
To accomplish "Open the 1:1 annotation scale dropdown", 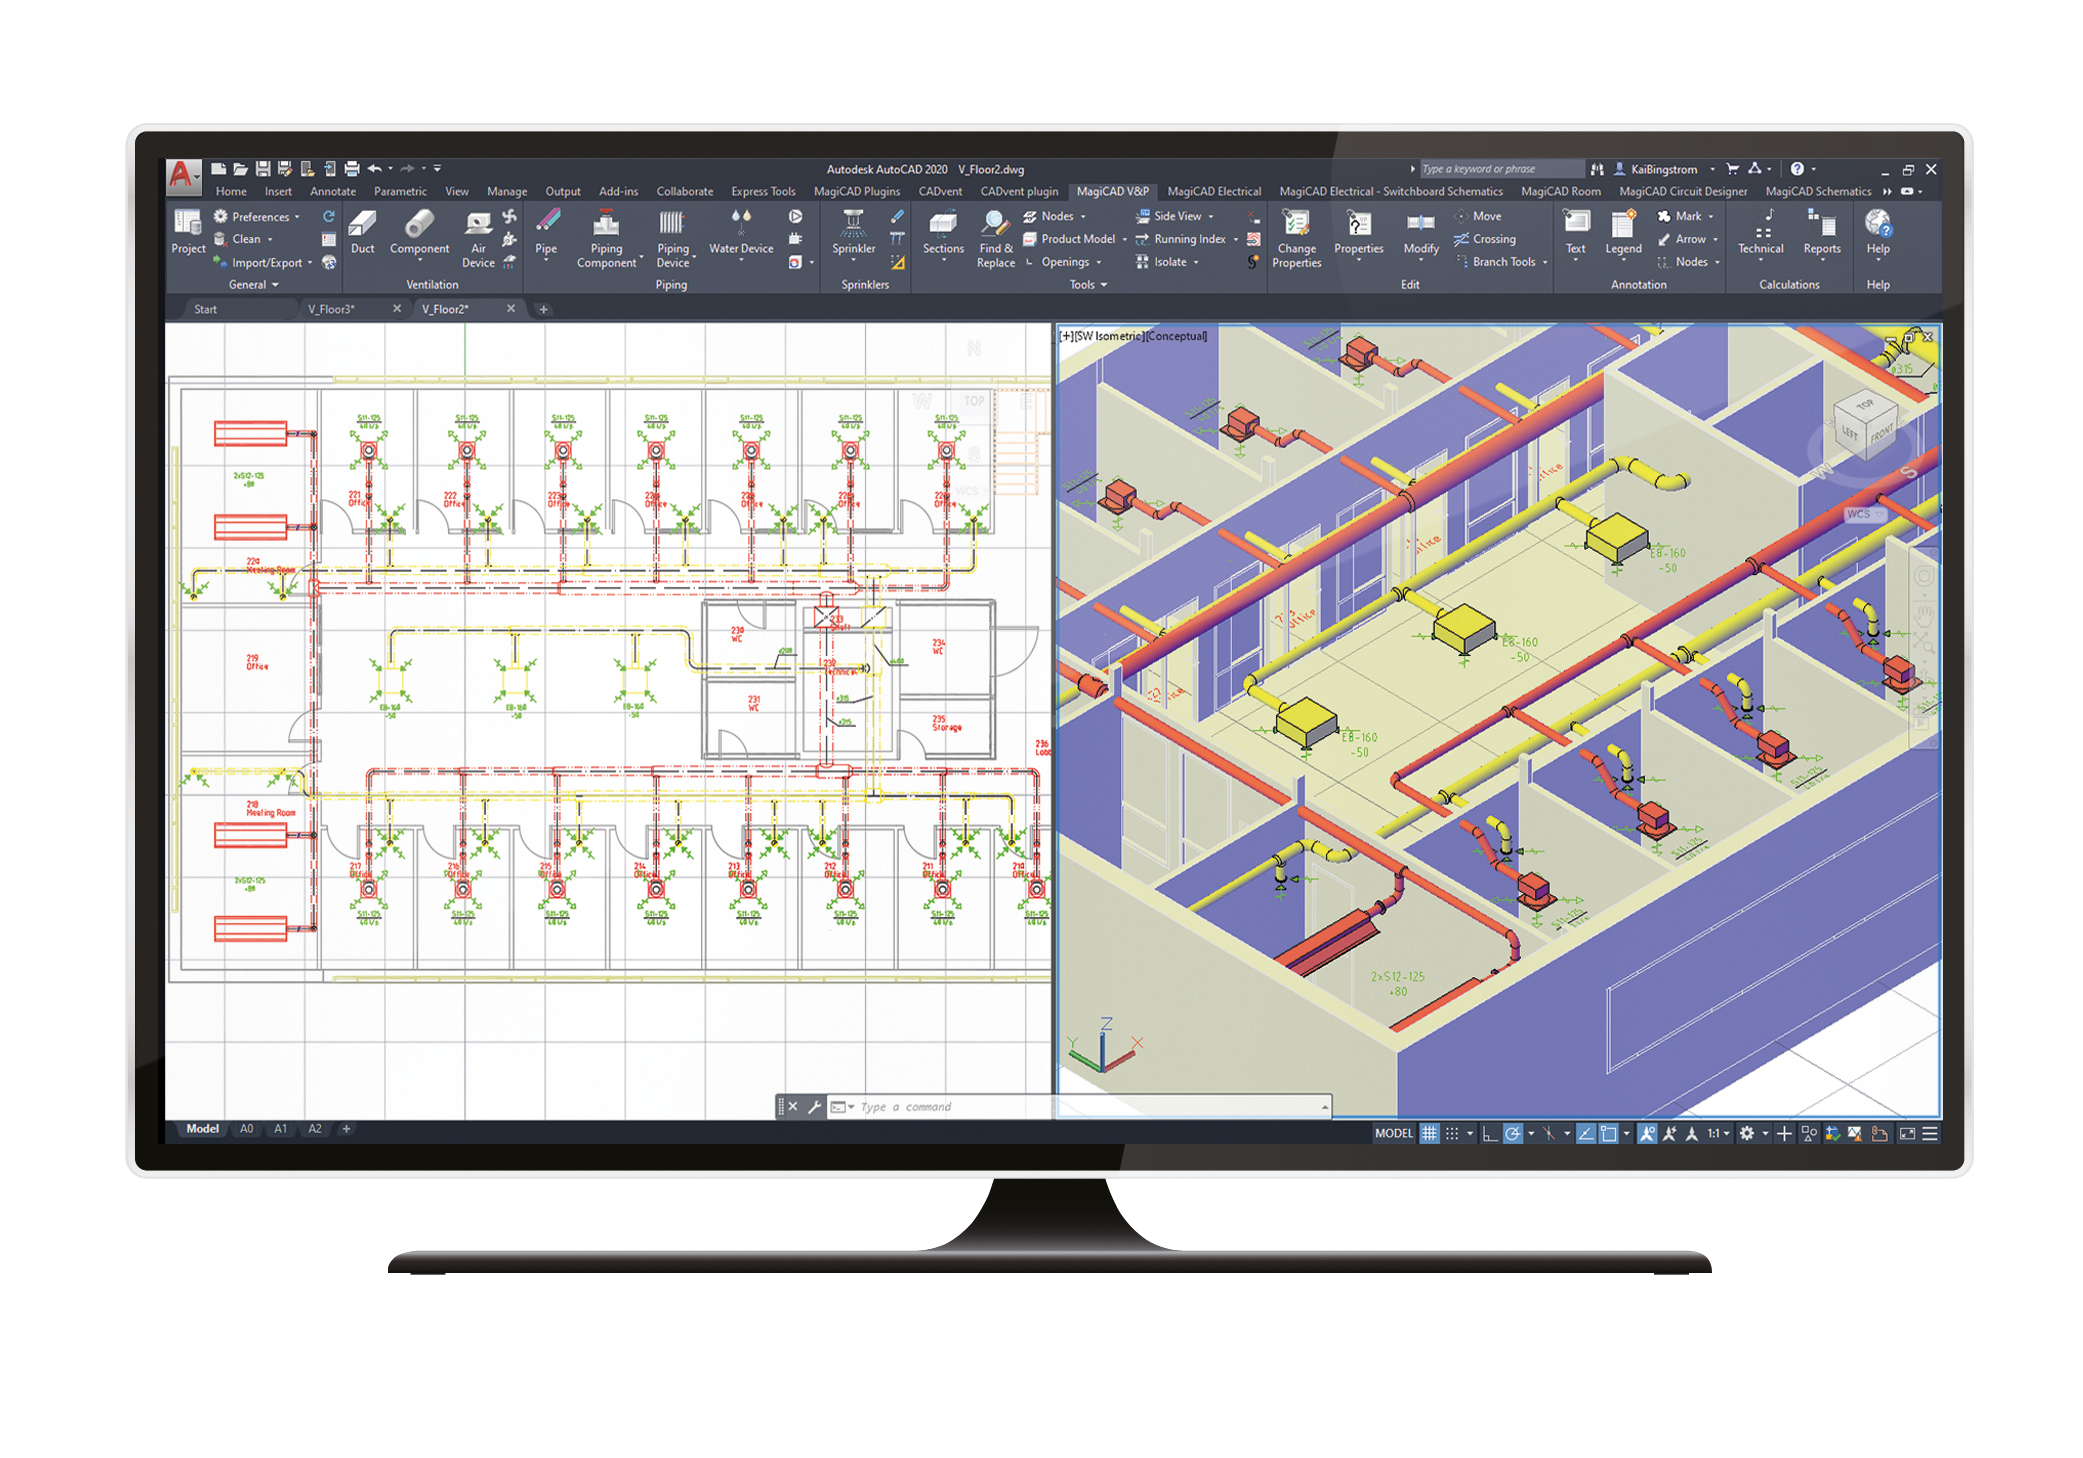I will pyautogui.click(x=1718, y=1133).
